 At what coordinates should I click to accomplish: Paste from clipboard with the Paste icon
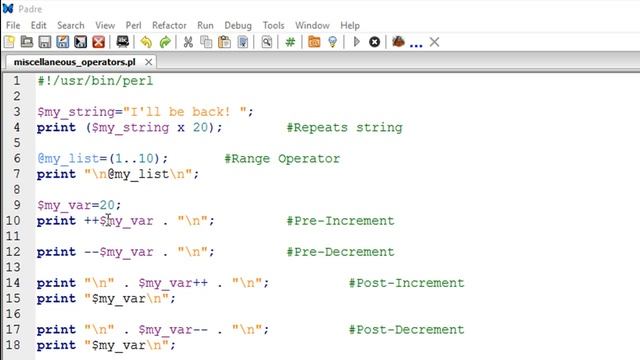tap(224, 42)
